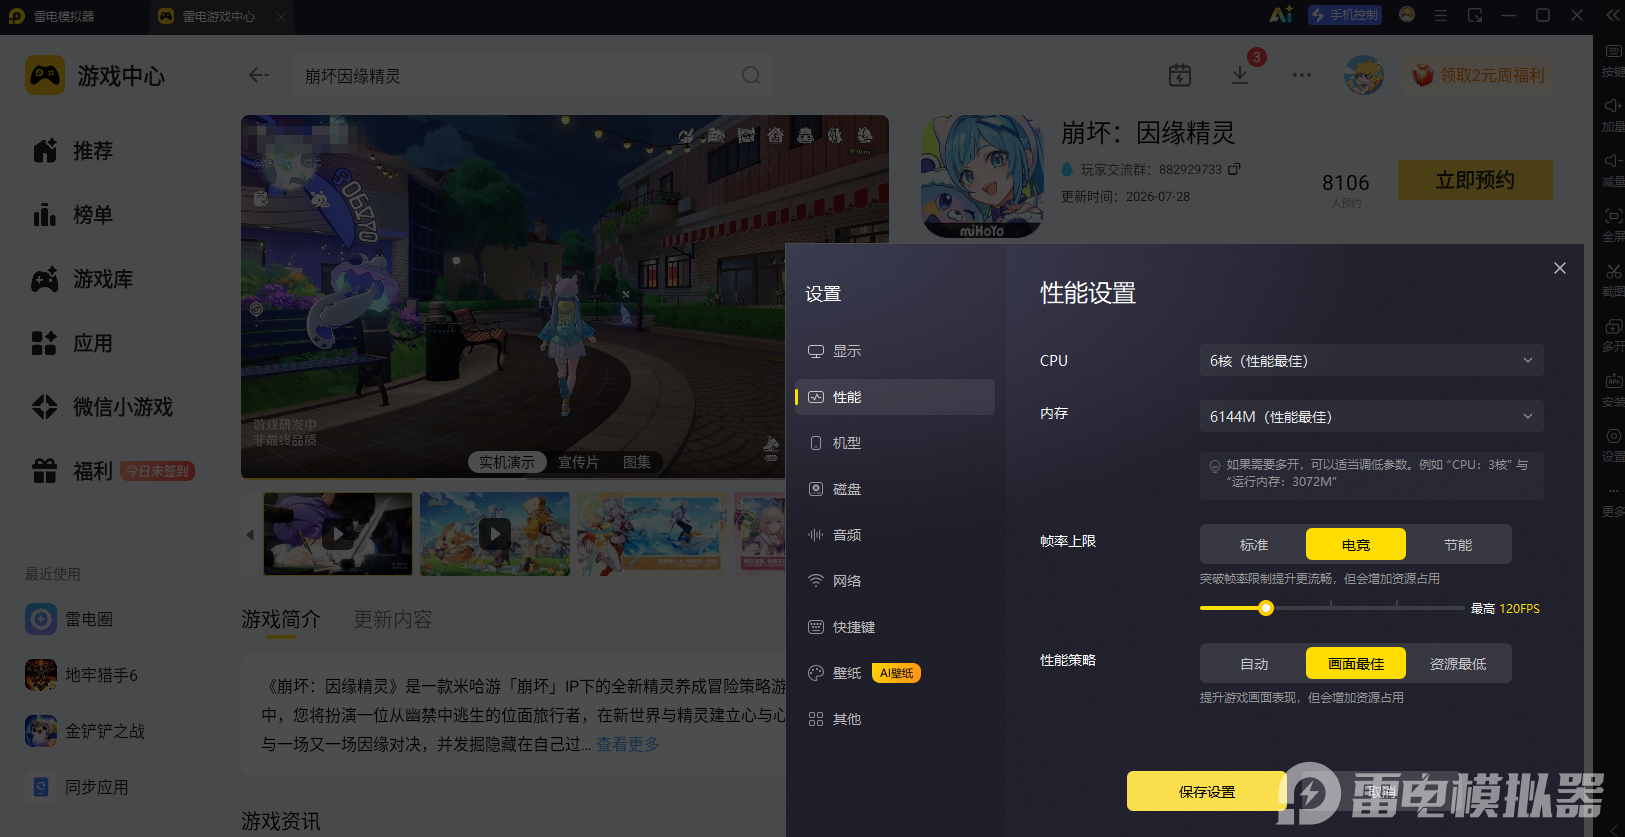Image resolution: width=1625 pixels, height=837 pixels.
Task: Open the downloads icon with badge 3
Action: (1240, 75)
